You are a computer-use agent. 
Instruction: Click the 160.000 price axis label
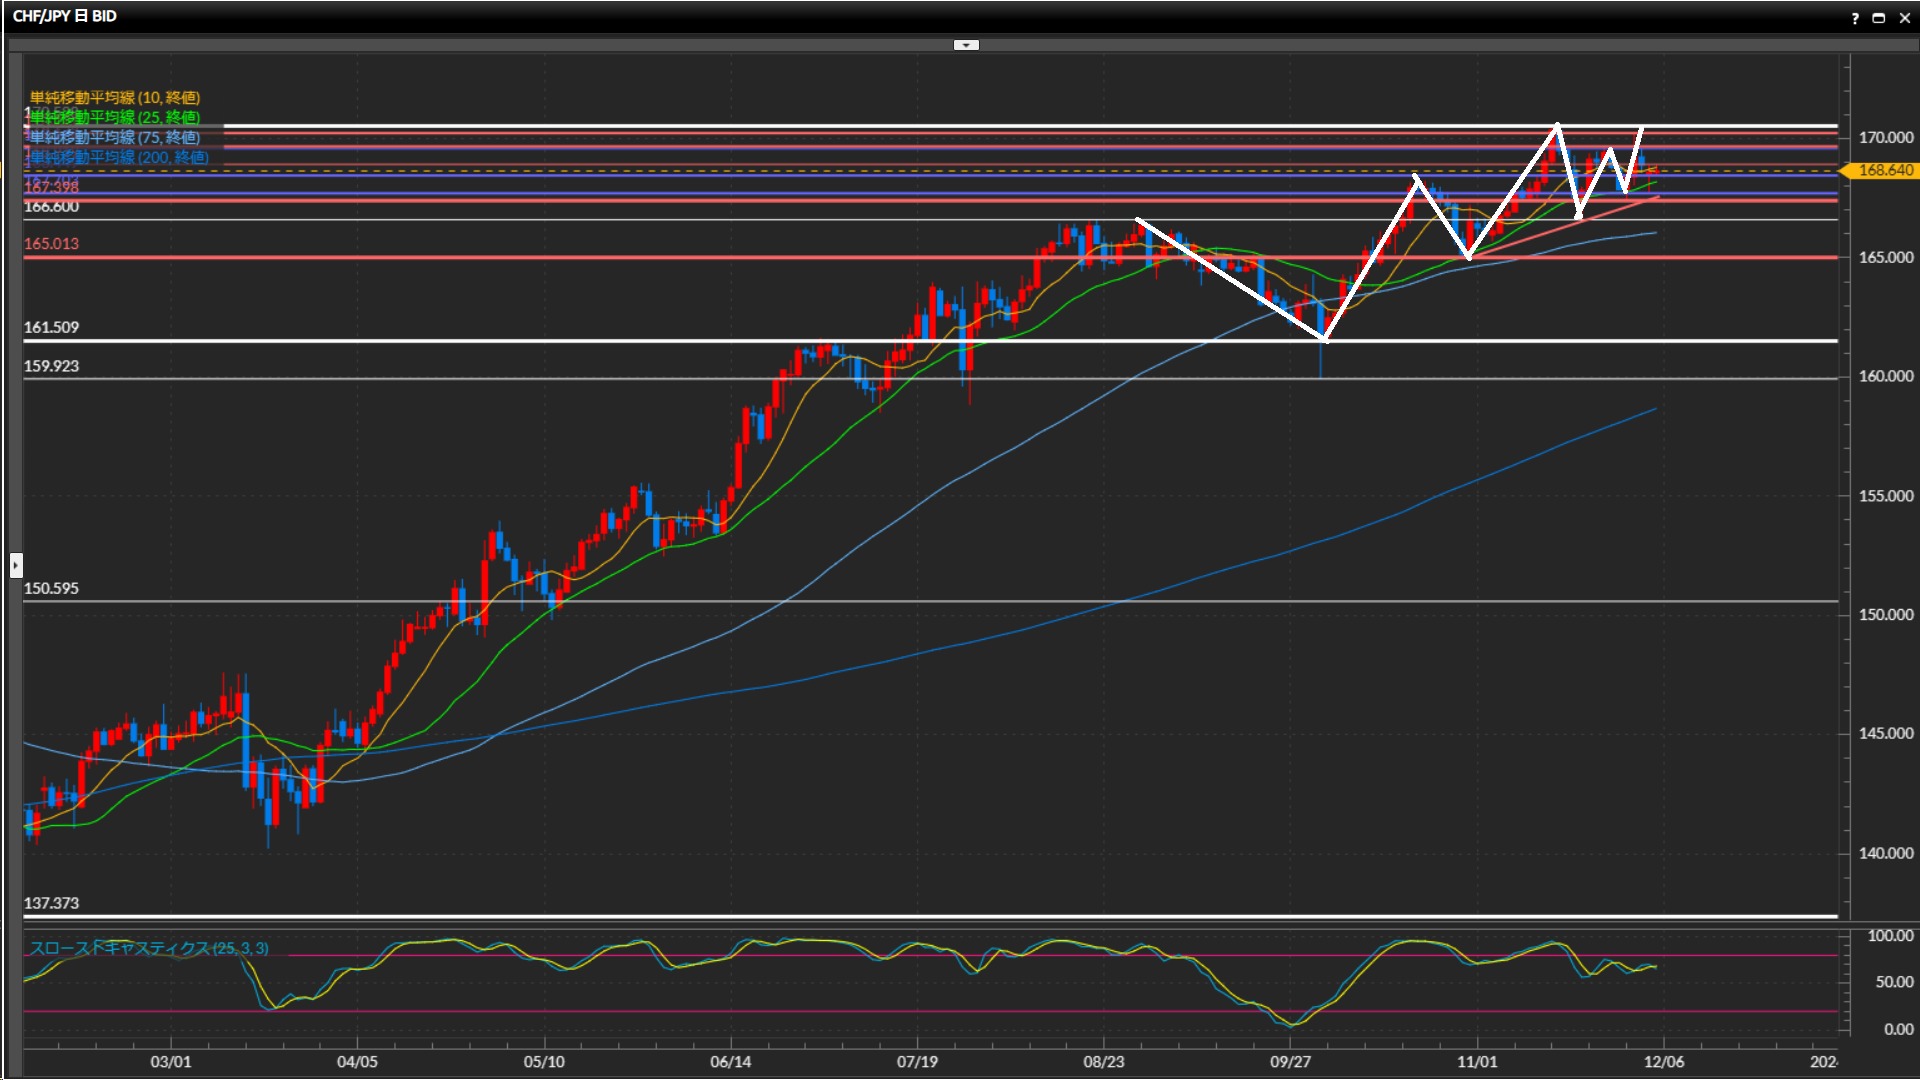(1885, 376)
